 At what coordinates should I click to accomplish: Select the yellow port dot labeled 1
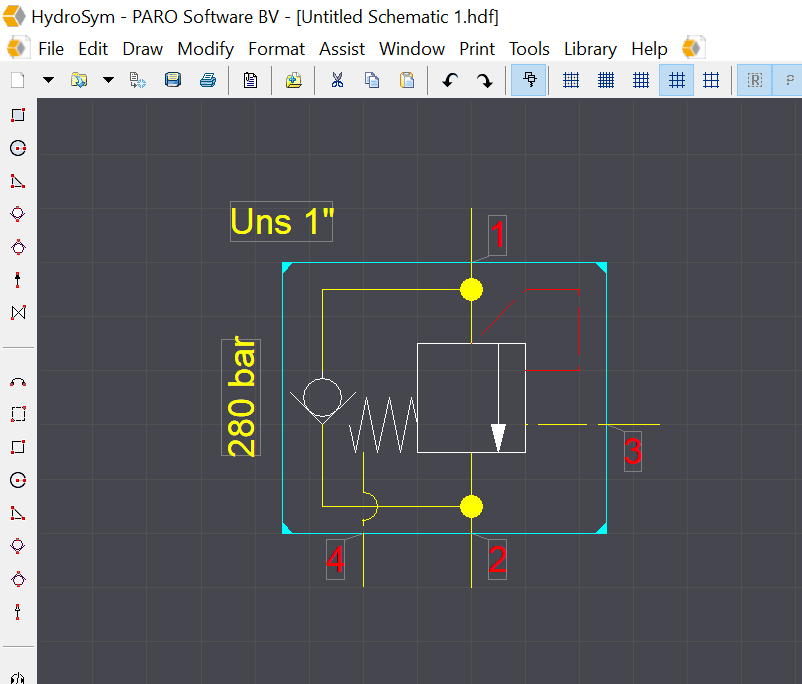click(471, 289)
